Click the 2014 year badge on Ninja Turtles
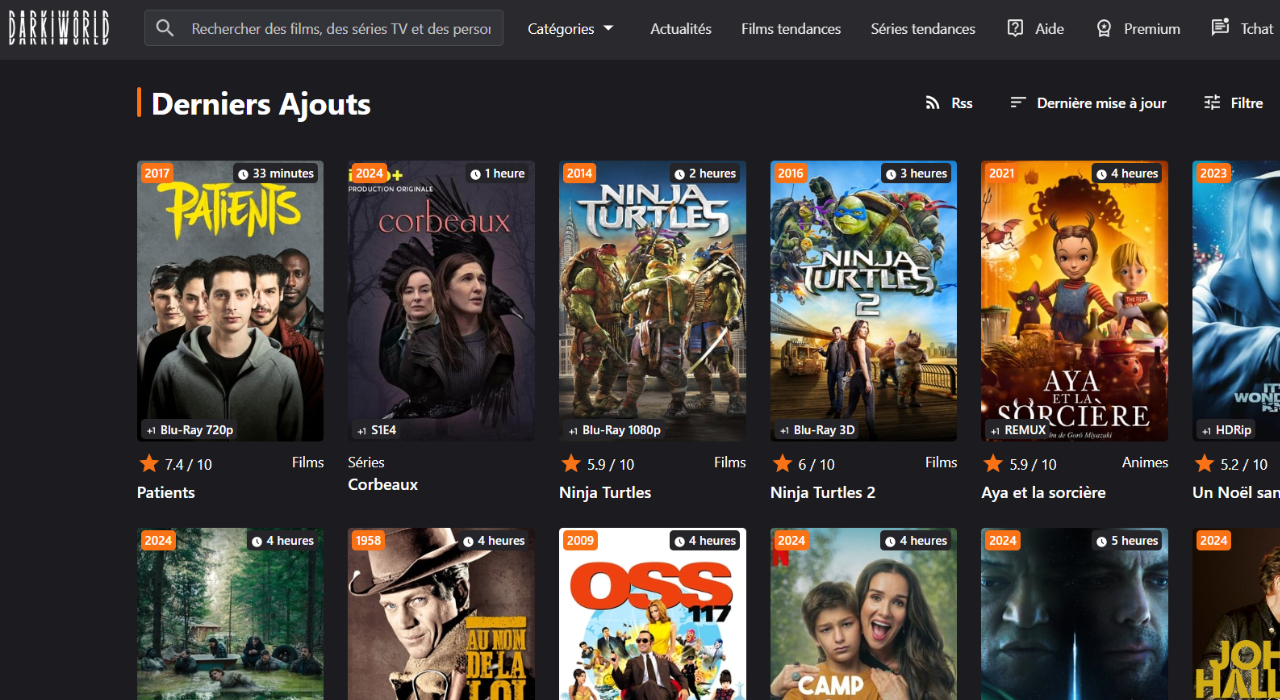The height and width of the screenshot is (700, 1280). [580, 173]
